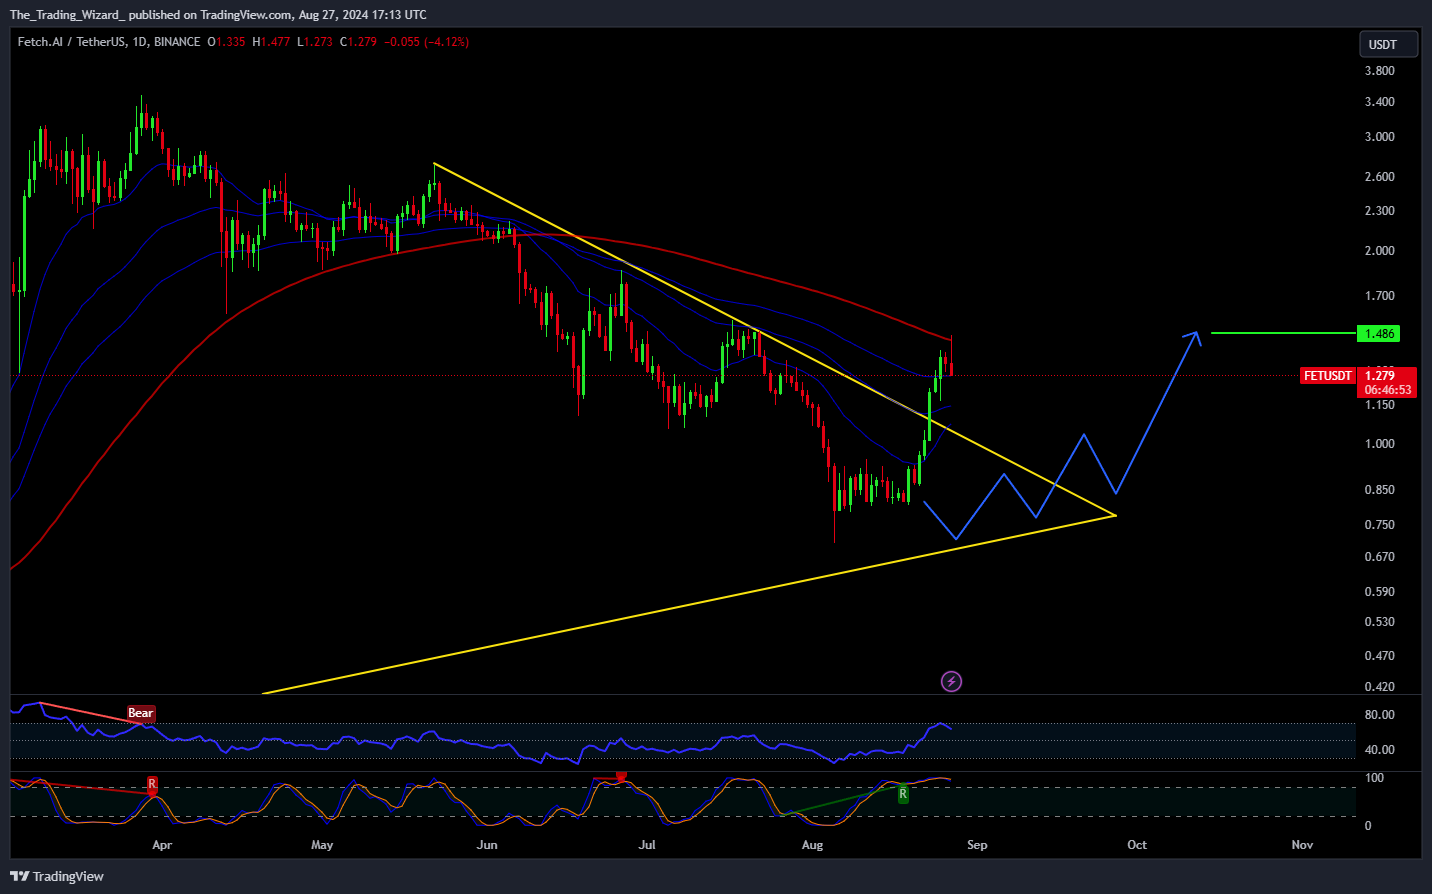This screenshot has width=1432, height=894.
Task: Click the USDT currency button
Action: click(1387, 44)
